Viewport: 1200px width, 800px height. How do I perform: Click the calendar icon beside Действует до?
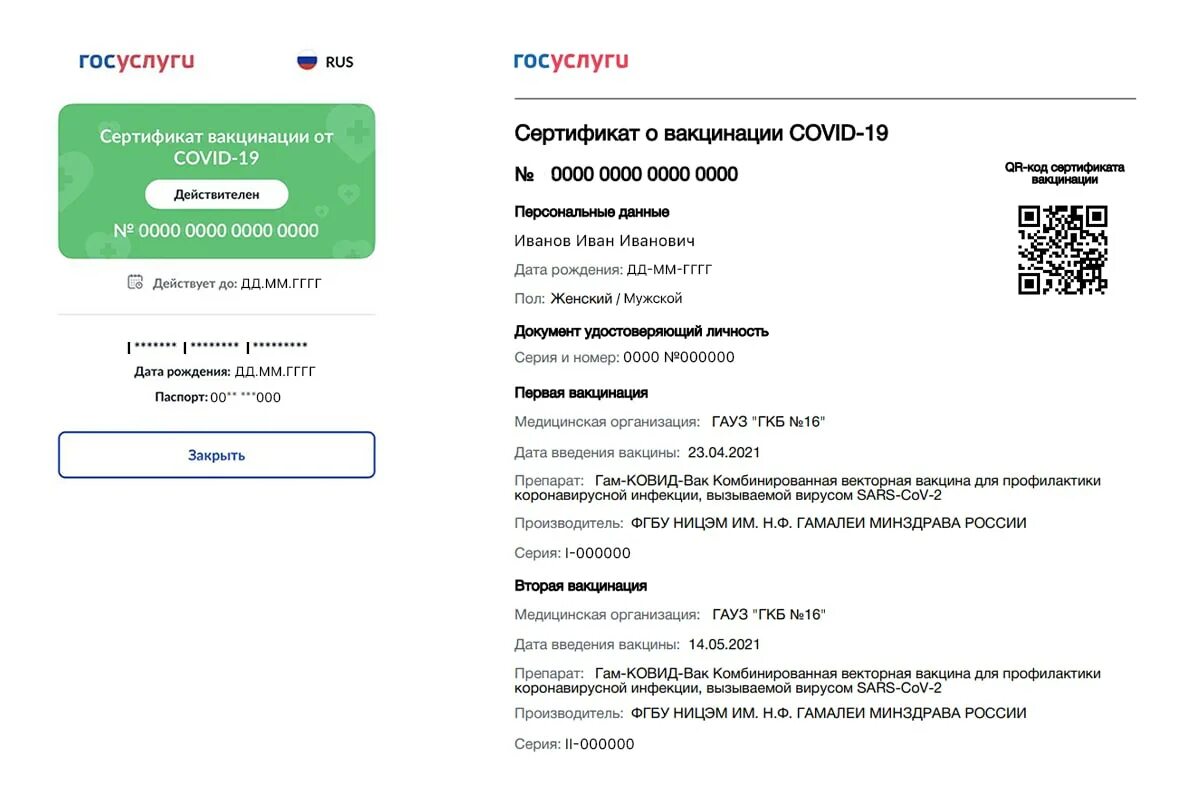[135, 283]
